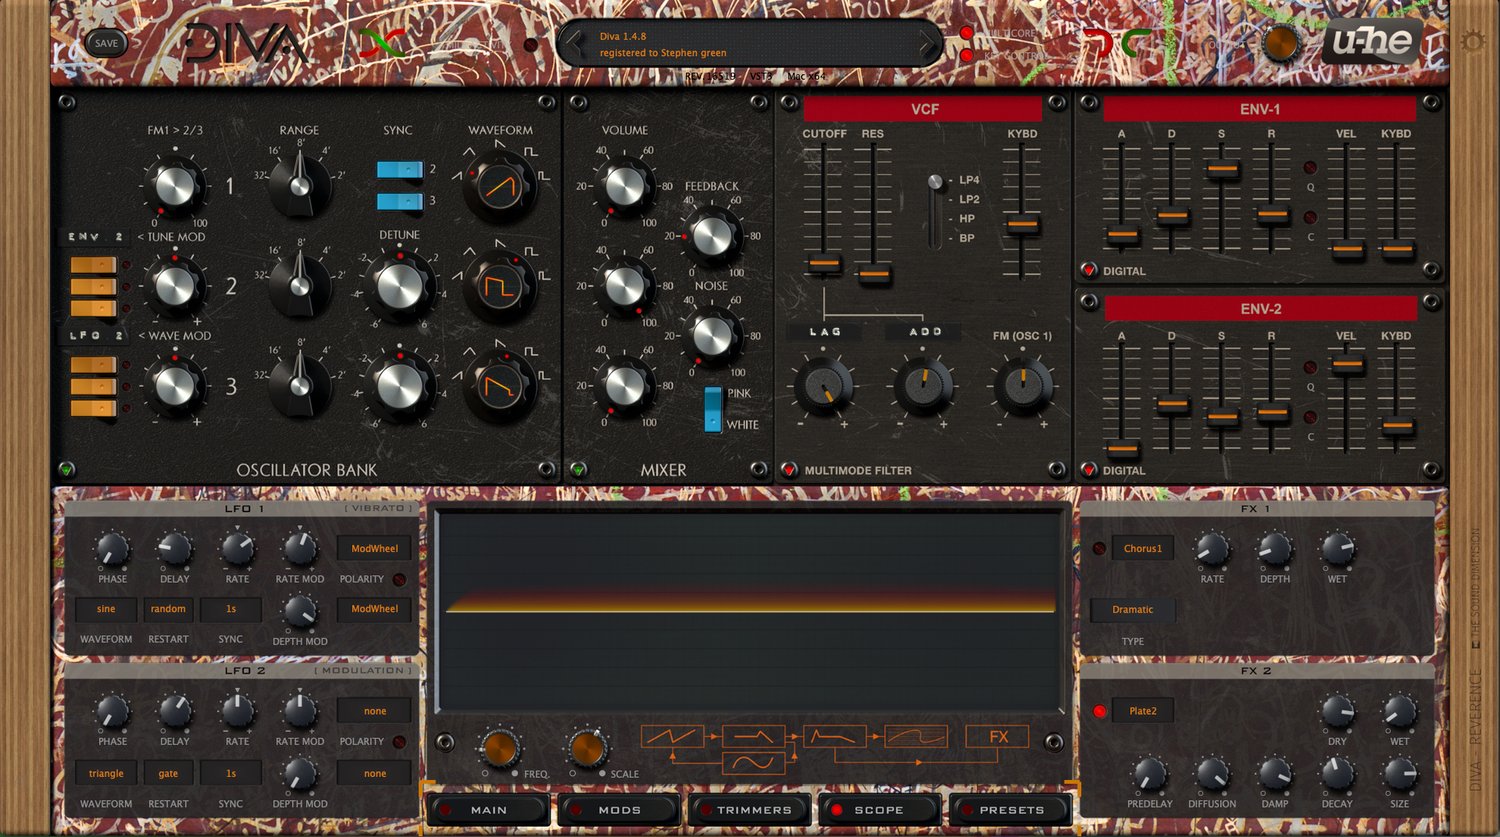Click the ENV-1 sustain S slider handle

pyautogui.click(x=1221, y=170)
